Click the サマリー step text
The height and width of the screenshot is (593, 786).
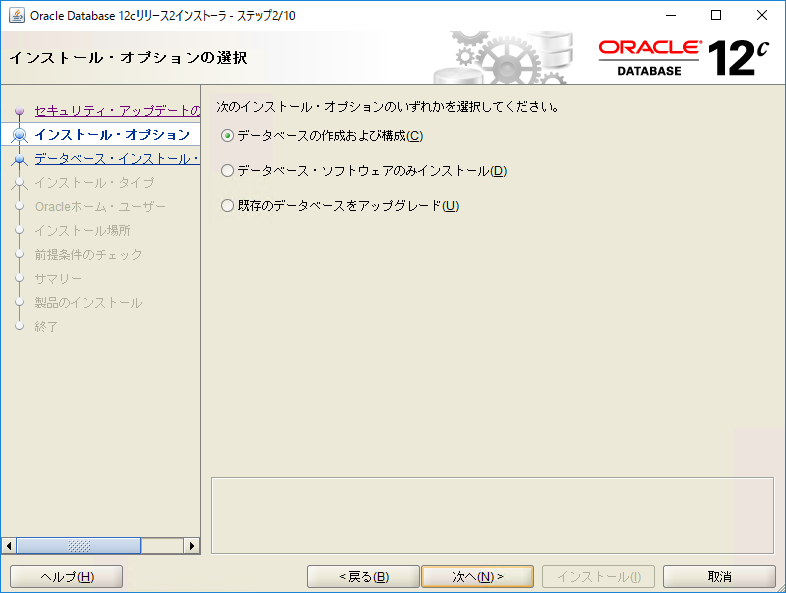click(58, 279)
